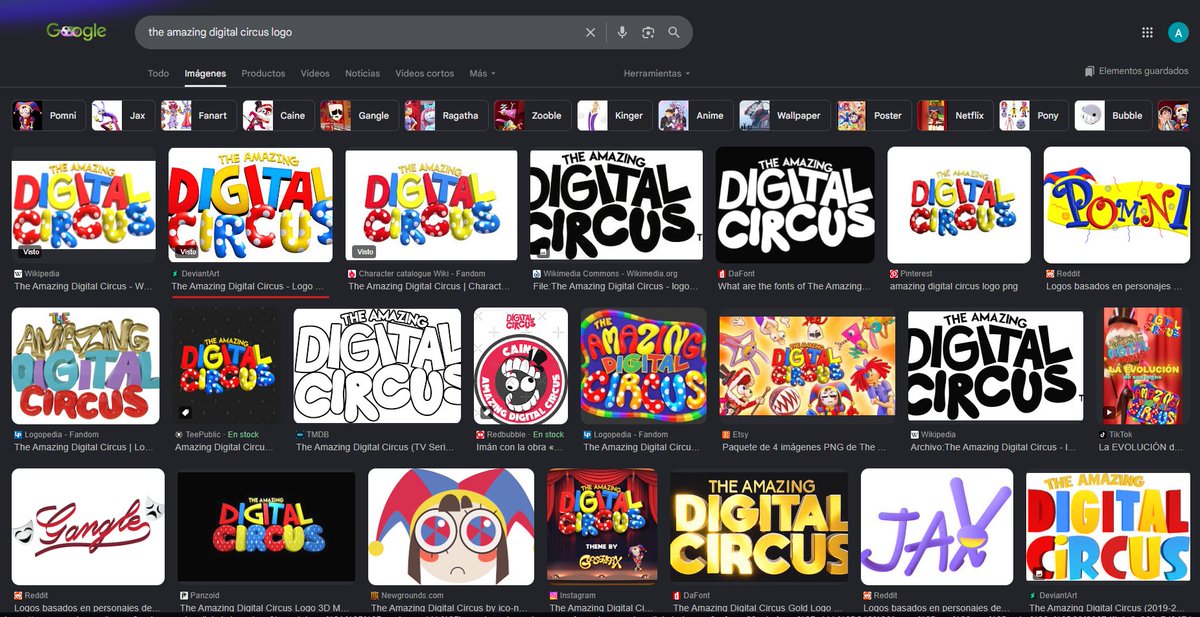
Task: Expand the Más dropdown
Action: (482, 73)
